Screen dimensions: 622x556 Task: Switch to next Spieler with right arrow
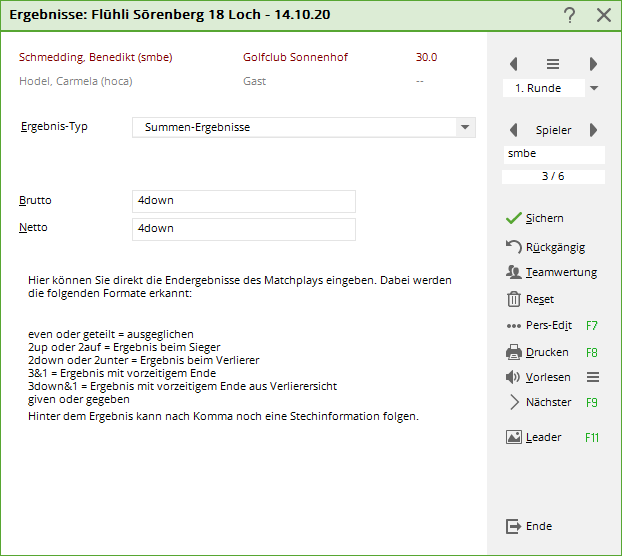(593, 130)
